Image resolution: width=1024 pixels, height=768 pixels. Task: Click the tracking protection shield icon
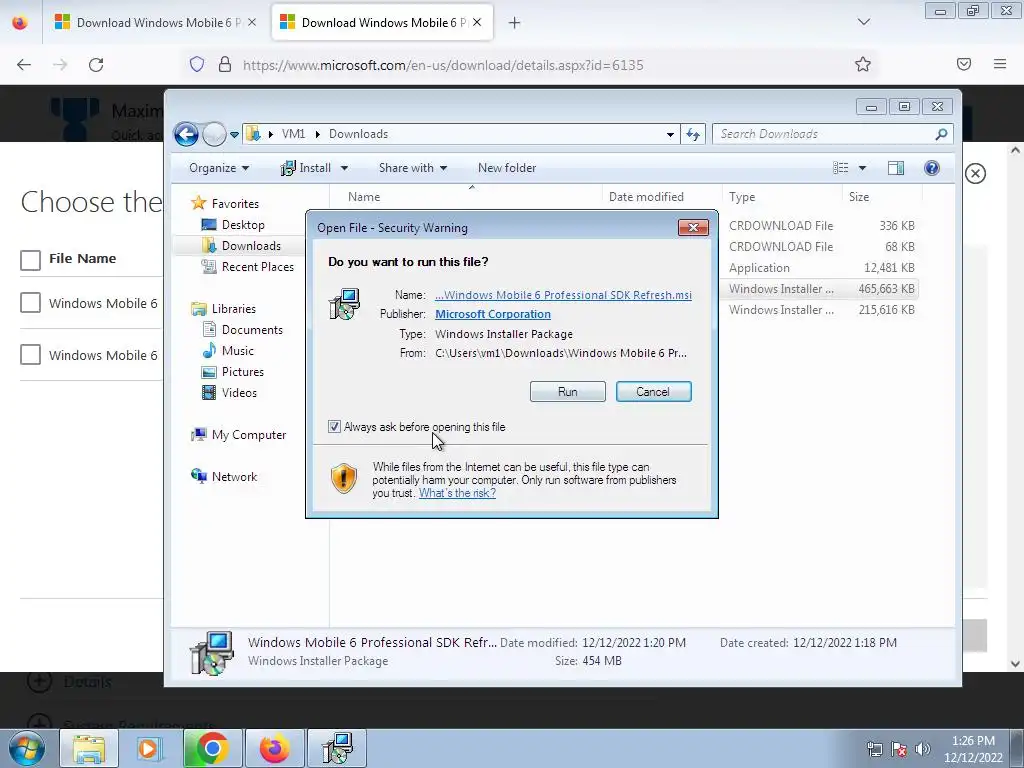pyautogui.click(x=197, y=65)
